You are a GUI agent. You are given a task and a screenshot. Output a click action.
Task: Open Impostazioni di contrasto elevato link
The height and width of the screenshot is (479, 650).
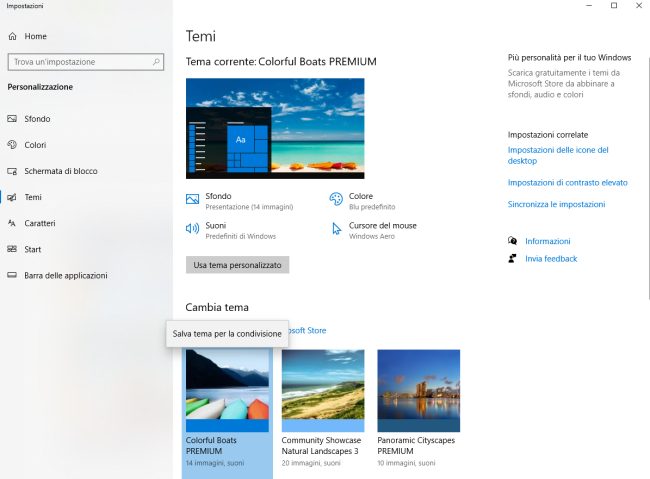click(x=568, y=182)
